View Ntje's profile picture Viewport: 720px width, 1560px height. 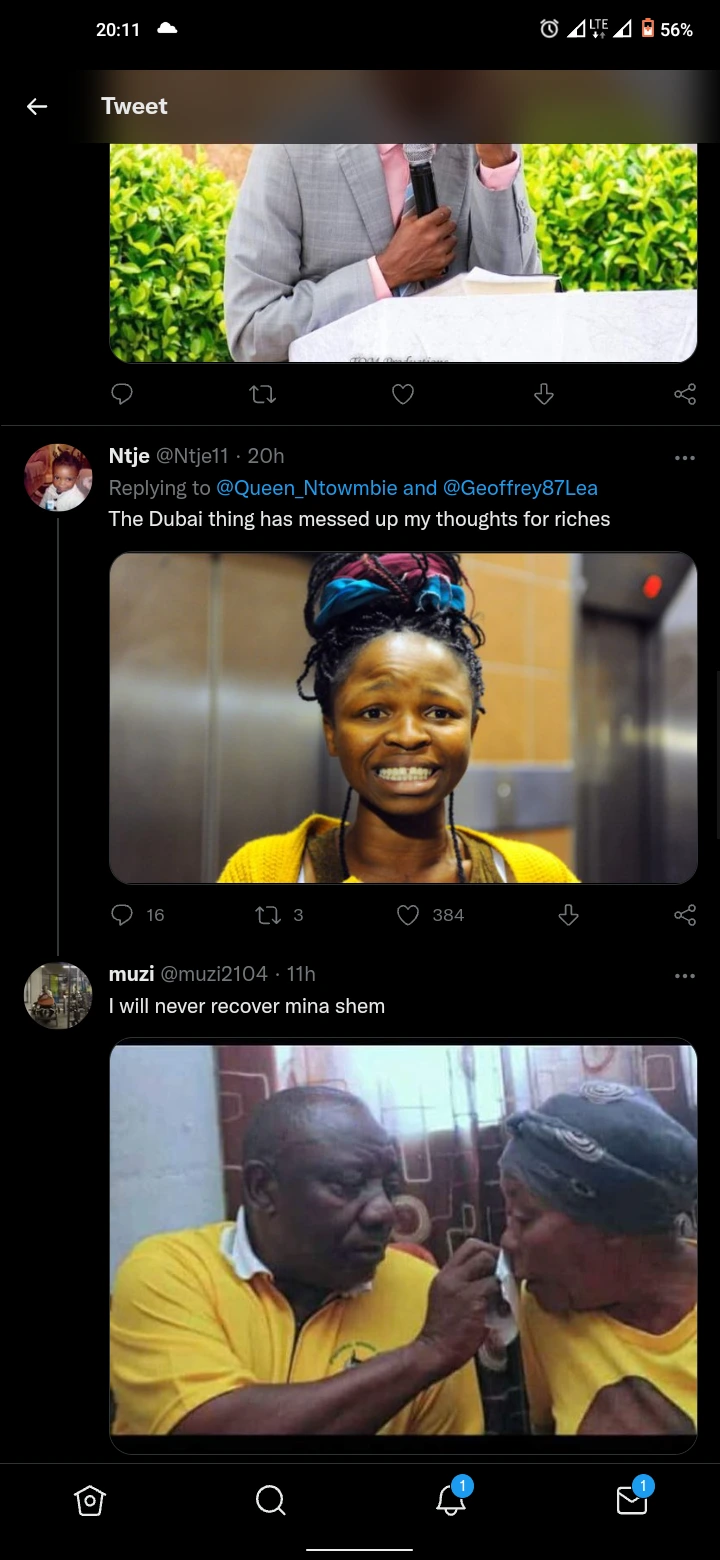tap(58, 478)
